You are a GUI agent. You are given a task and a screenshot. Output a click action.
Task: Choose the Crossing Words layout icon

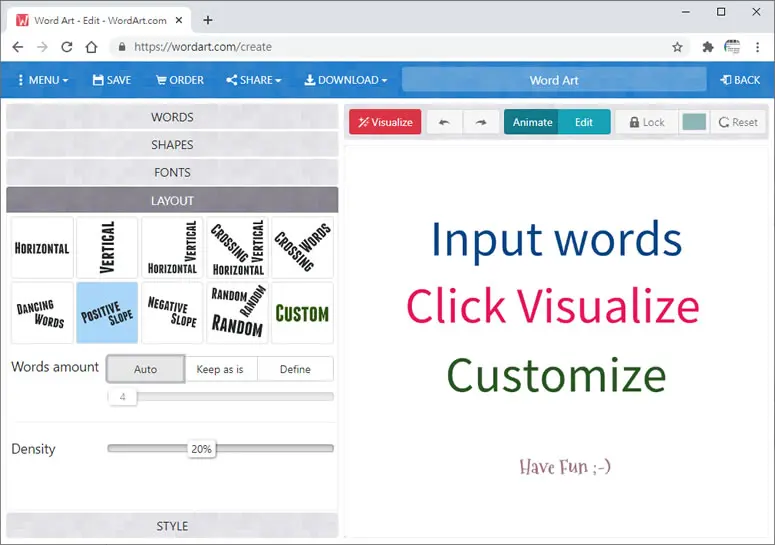(302, 248)
